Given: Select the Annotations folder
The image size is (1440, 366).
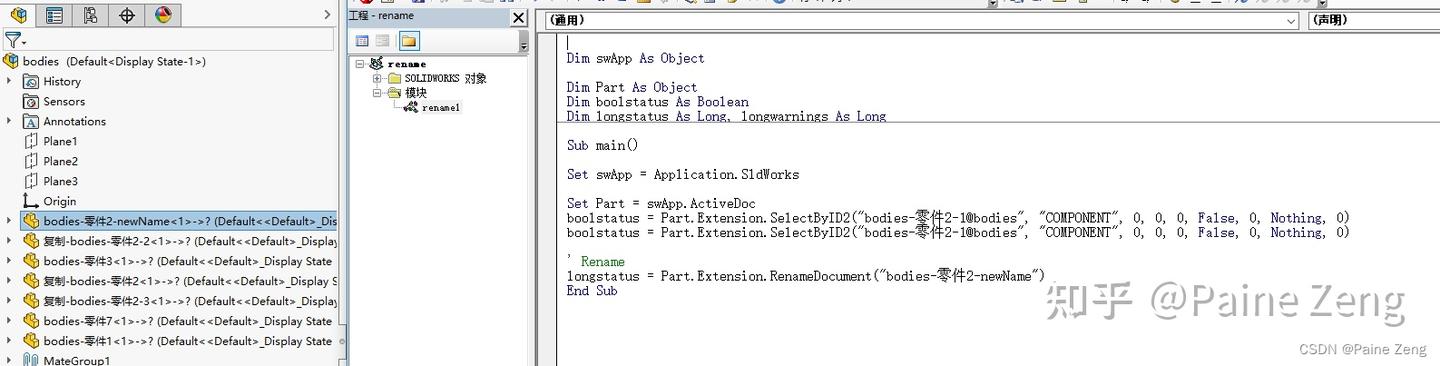Looking at the screenshot, I should point(64,121).
